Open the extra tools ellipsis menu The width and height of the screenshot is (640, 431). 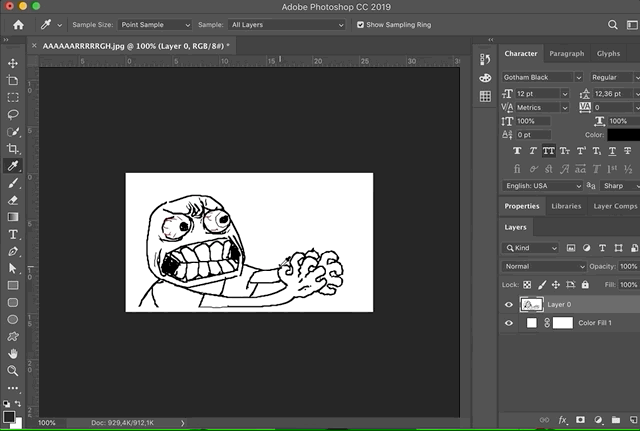[13, 388]
